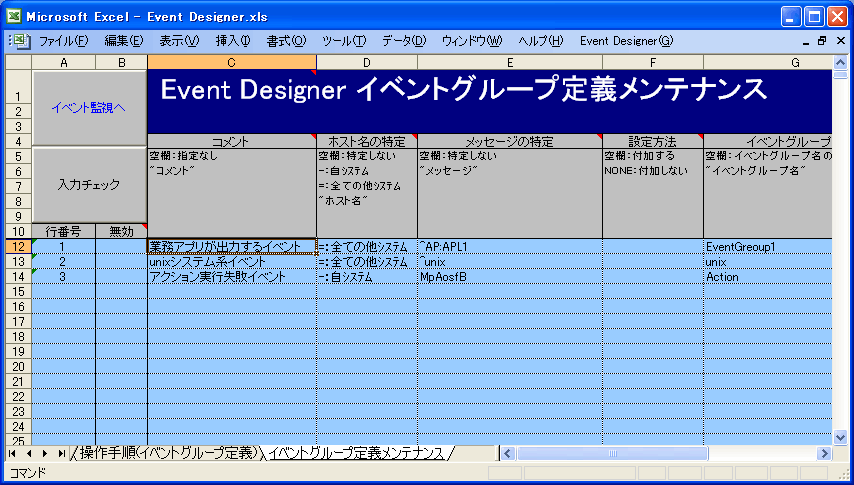Open the 挿入(I) menu

click(x=233, y=41)
